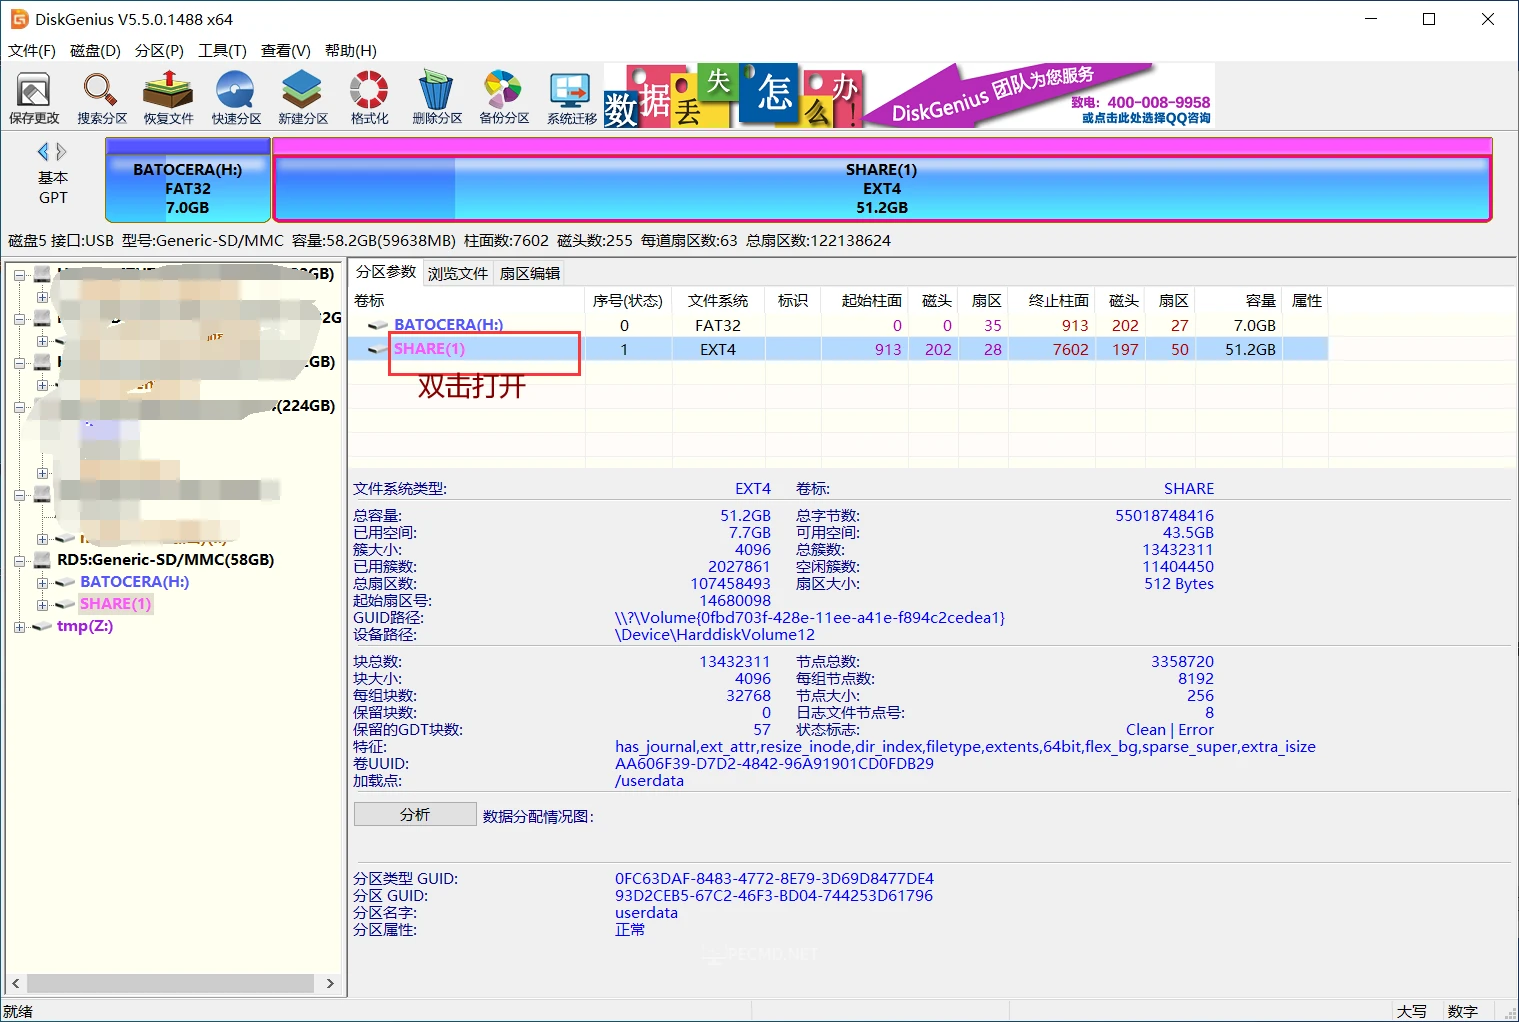Open the 搜索分区 (Search Partition) tool
The height and width of the screenshot is (1022, 1519).
click(101, 98)
